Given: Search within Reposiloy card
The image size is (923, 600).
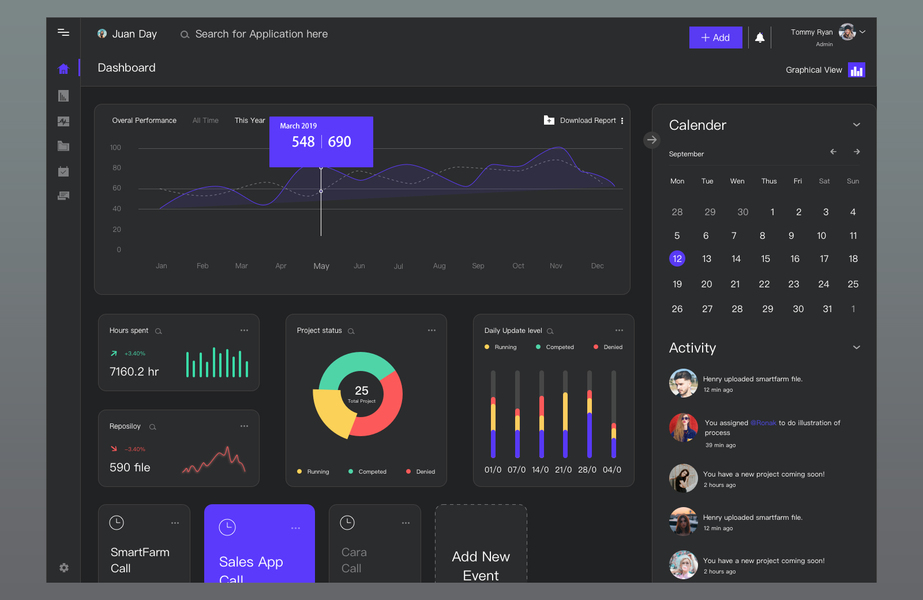Looking at the screenshot, I should click(152, 427).
